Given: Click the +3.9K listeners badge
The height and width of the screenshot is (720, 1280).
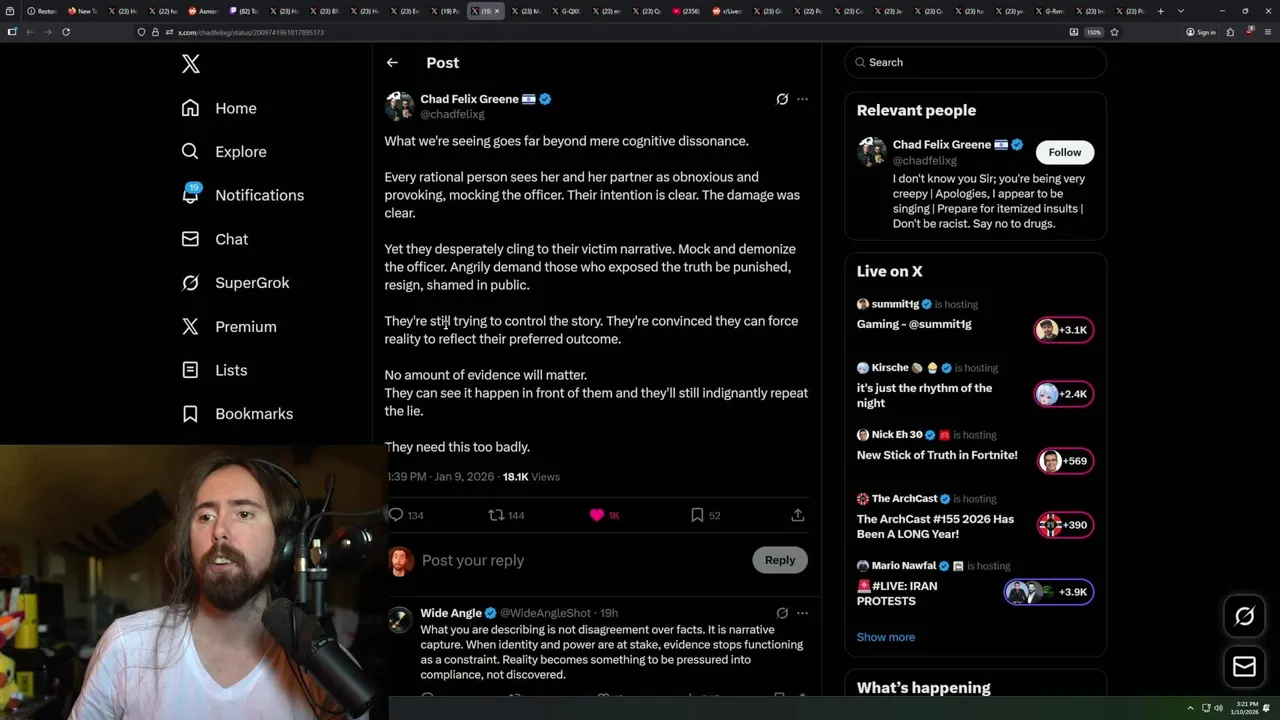Looking at the screenshot, I should click(x=1049, y=592).
